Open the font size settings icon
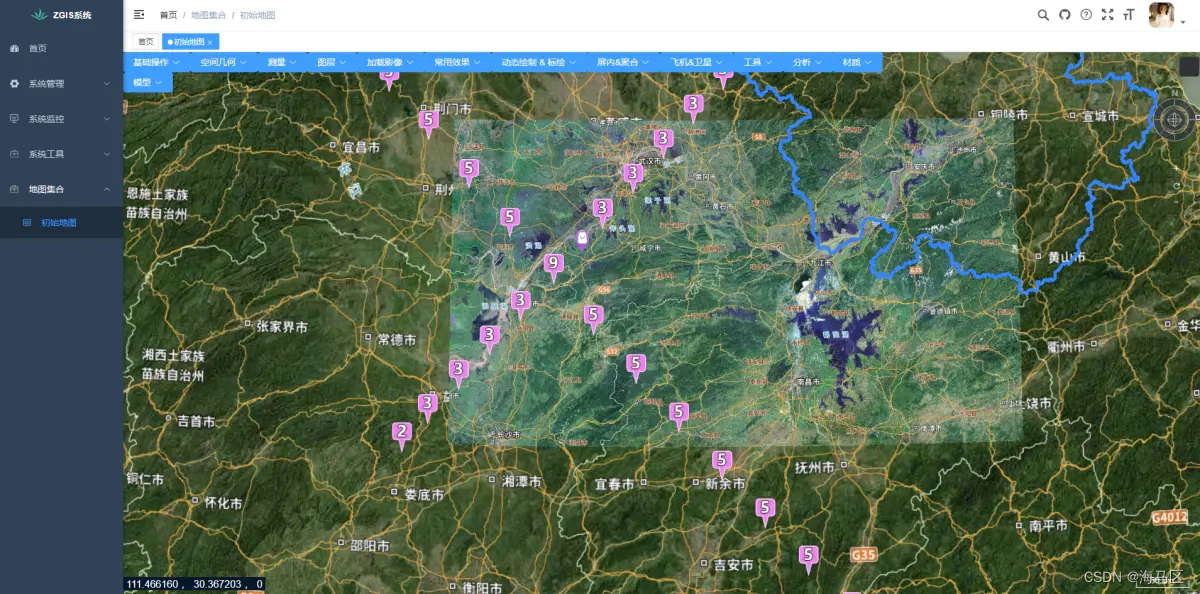1200x594 pixels. 1129,15
